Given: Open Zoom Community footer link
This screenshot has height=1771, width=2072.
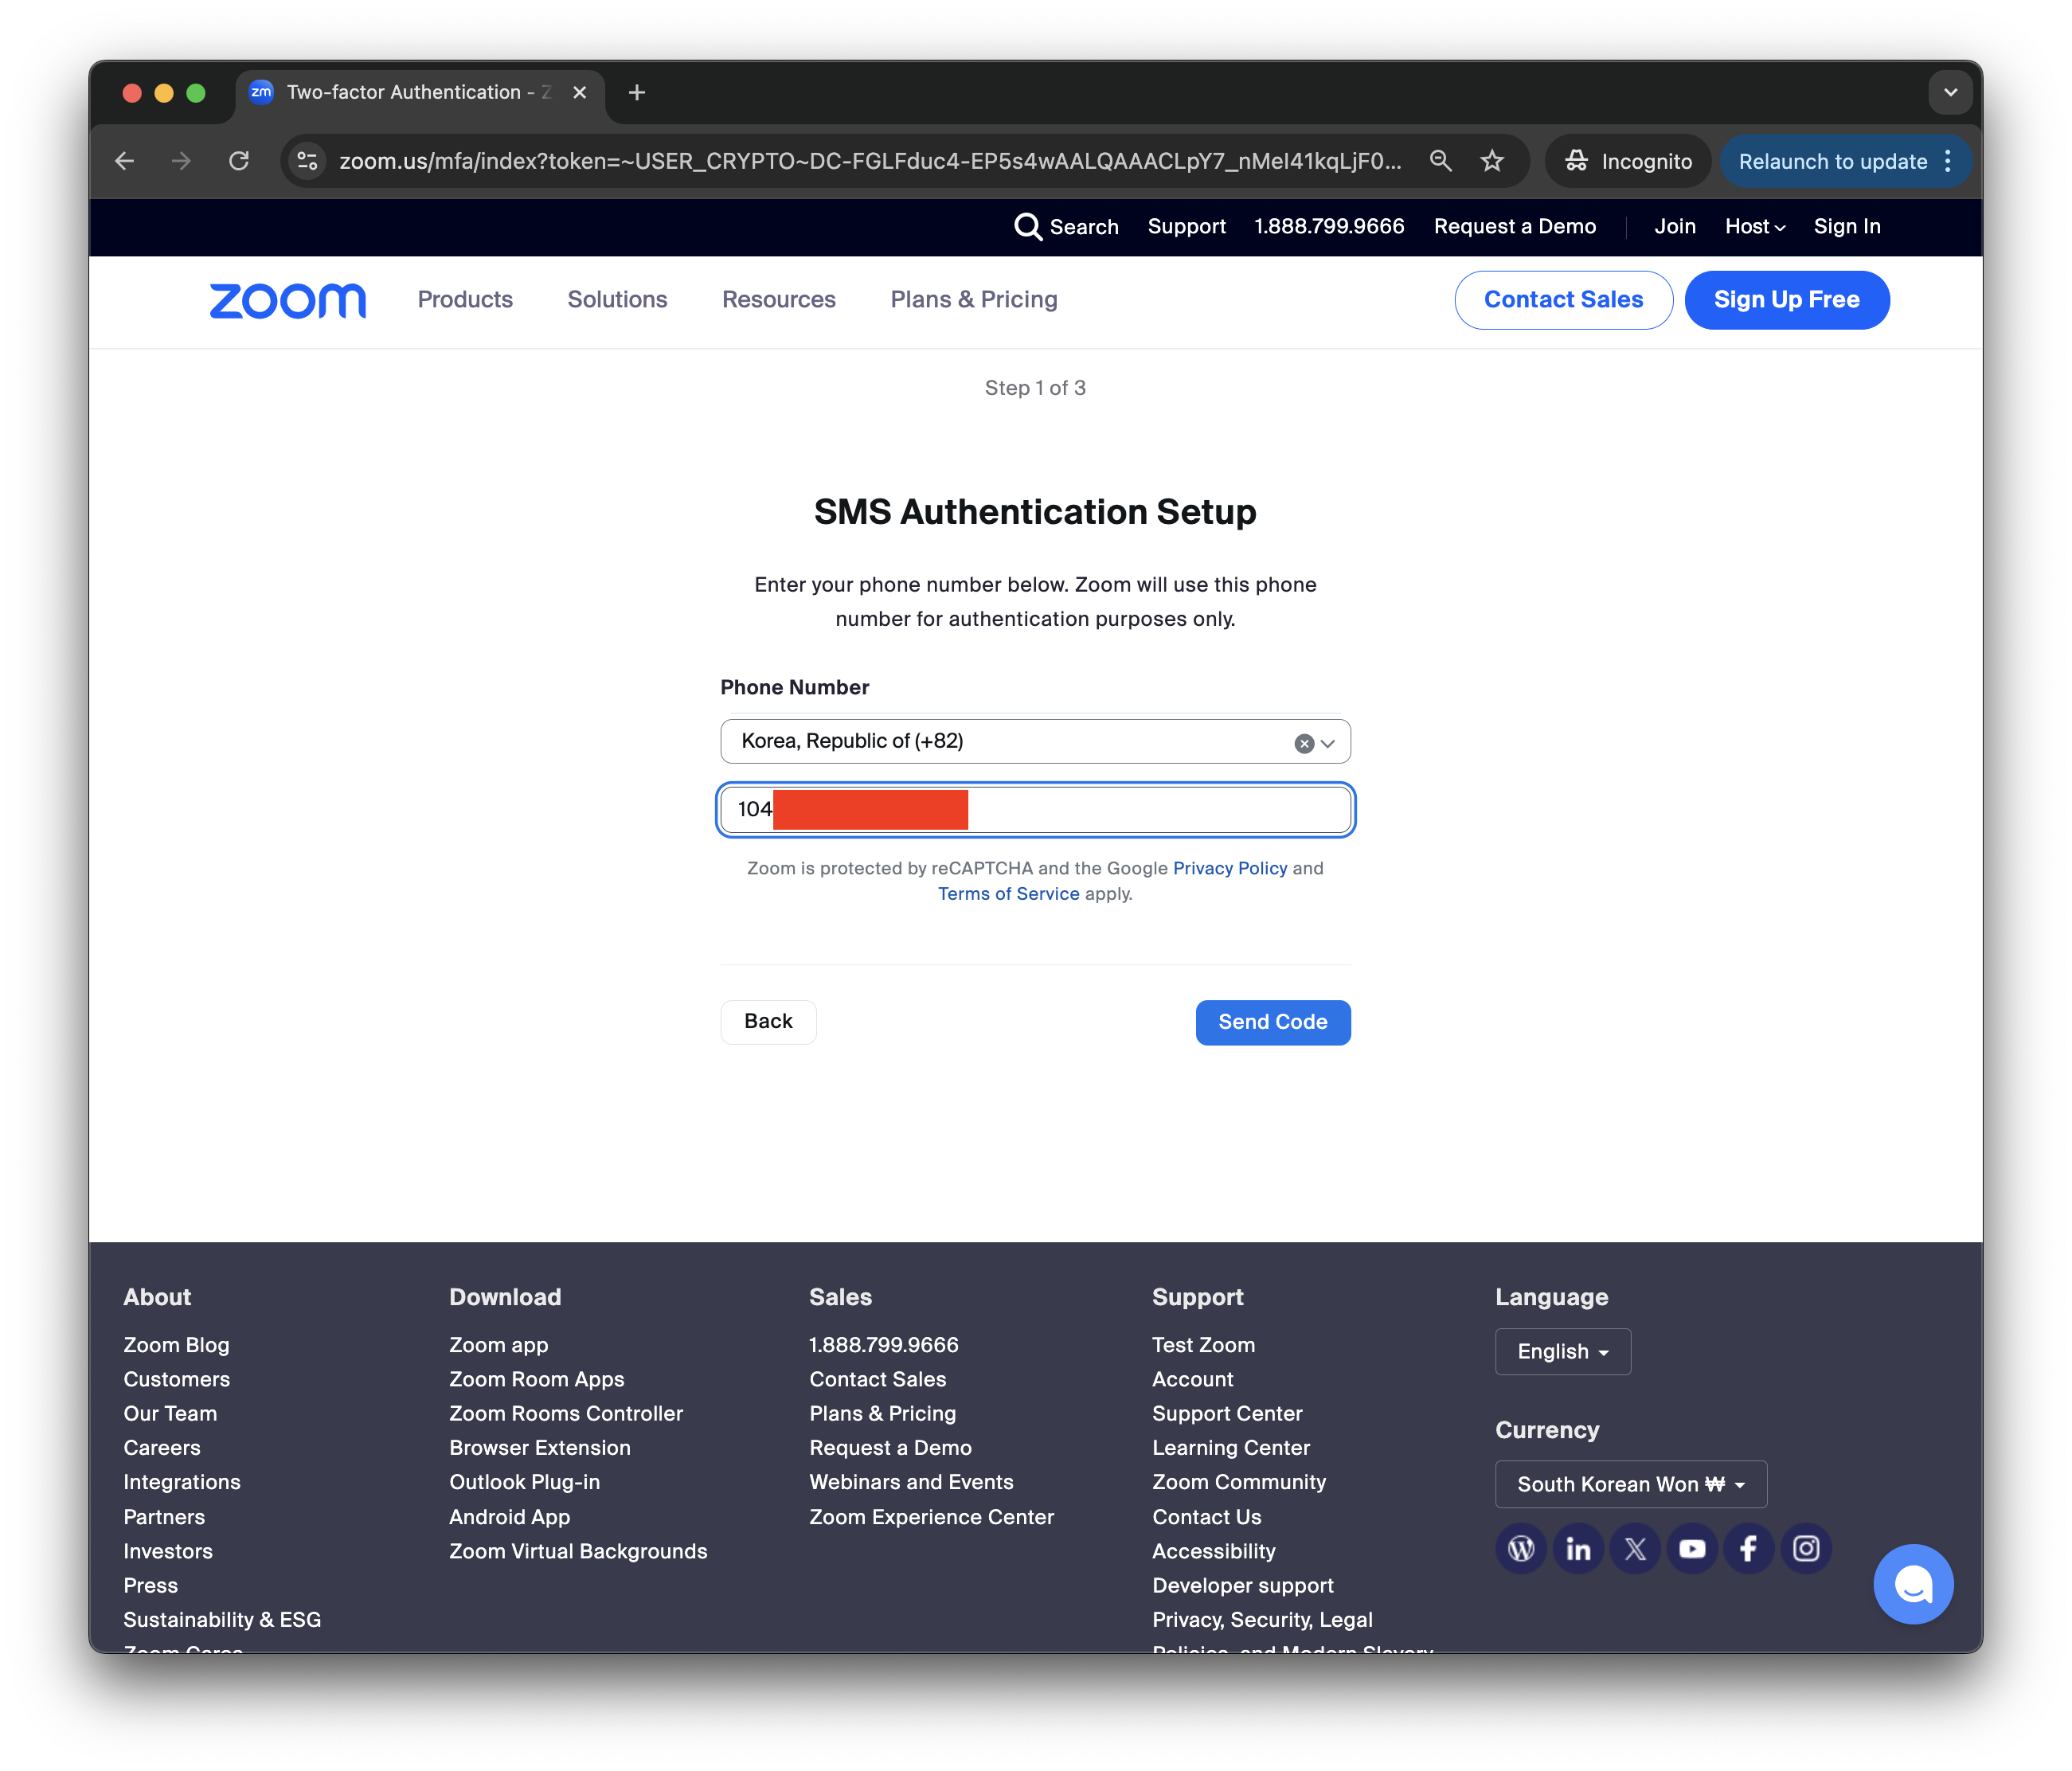Looking at the screenshot, I should point(1238,1481).
